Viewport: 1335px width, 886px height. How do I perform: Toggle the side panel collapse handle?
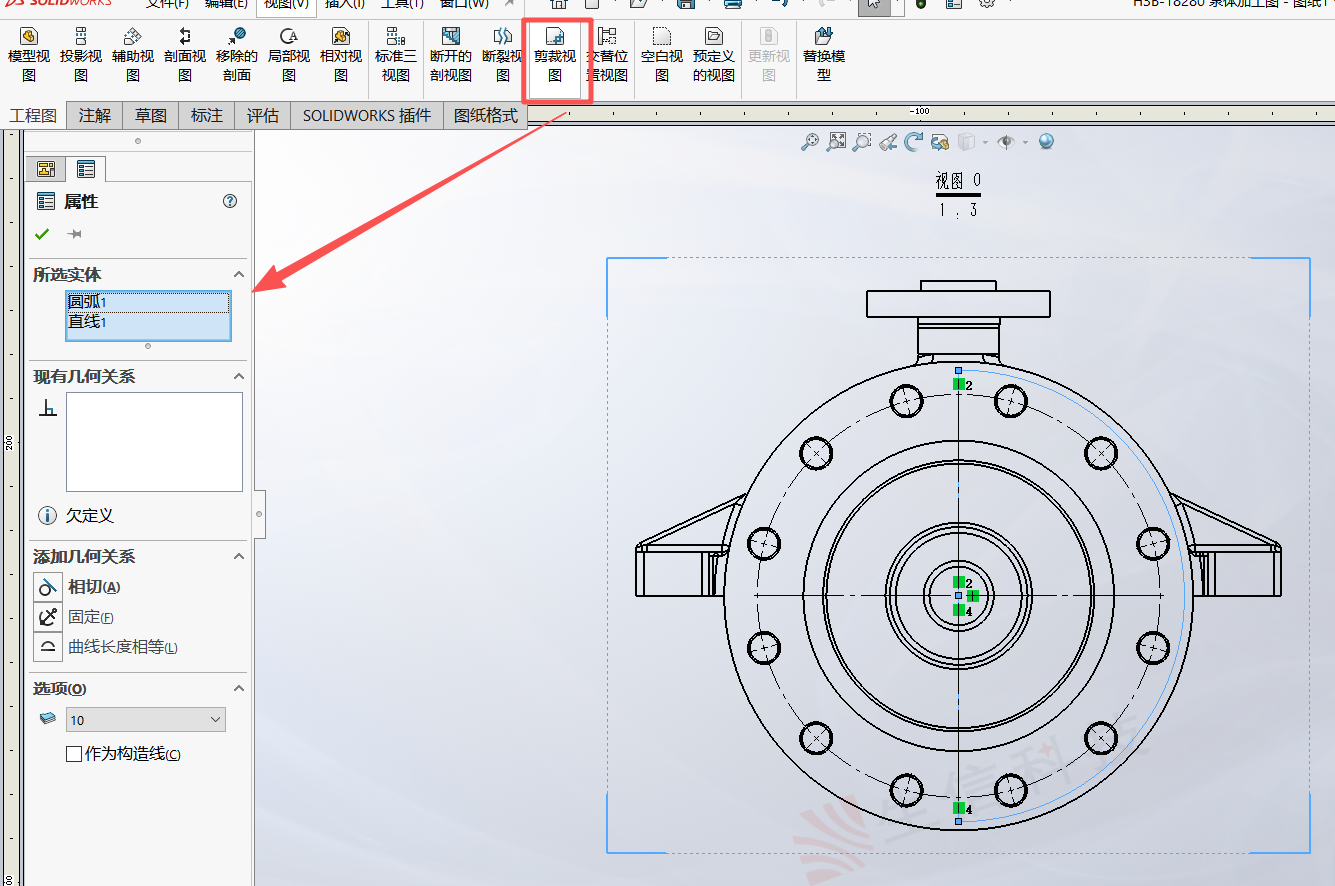click(x=259, y=514)
